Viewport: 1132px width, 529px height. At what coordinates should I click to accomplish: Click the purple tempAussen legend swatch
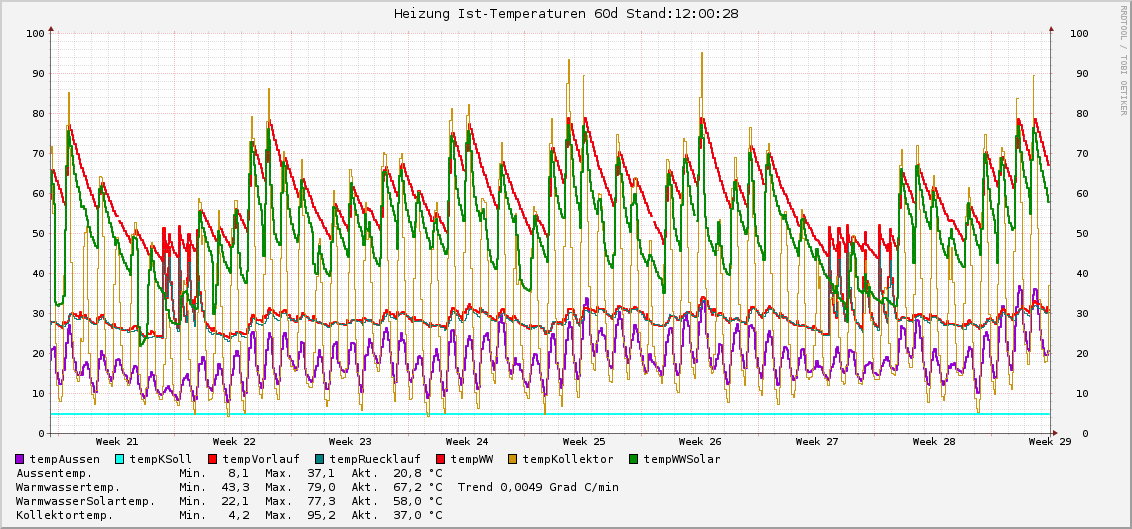pos(21,459)
